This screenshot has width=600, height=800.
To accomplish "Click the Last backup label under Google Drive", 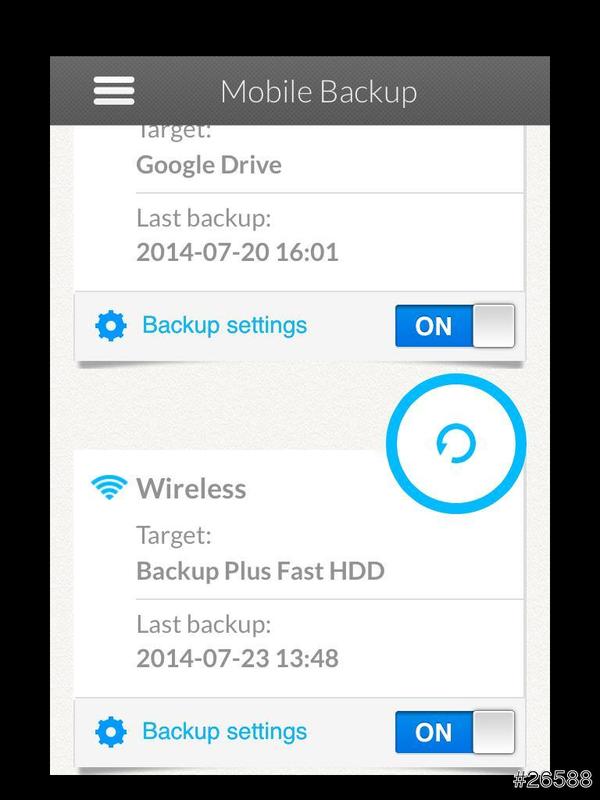I will 204,218.
